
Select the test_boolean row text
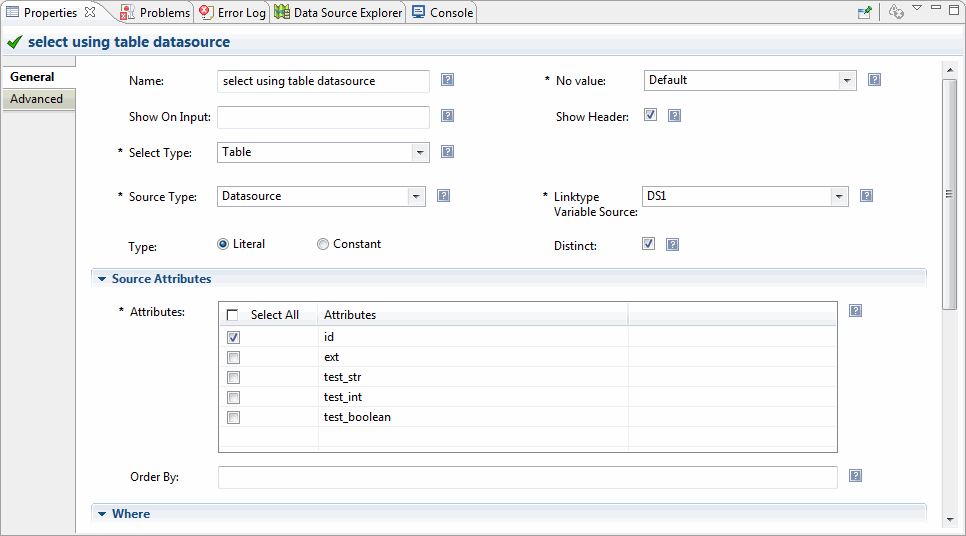click(357, 417)
